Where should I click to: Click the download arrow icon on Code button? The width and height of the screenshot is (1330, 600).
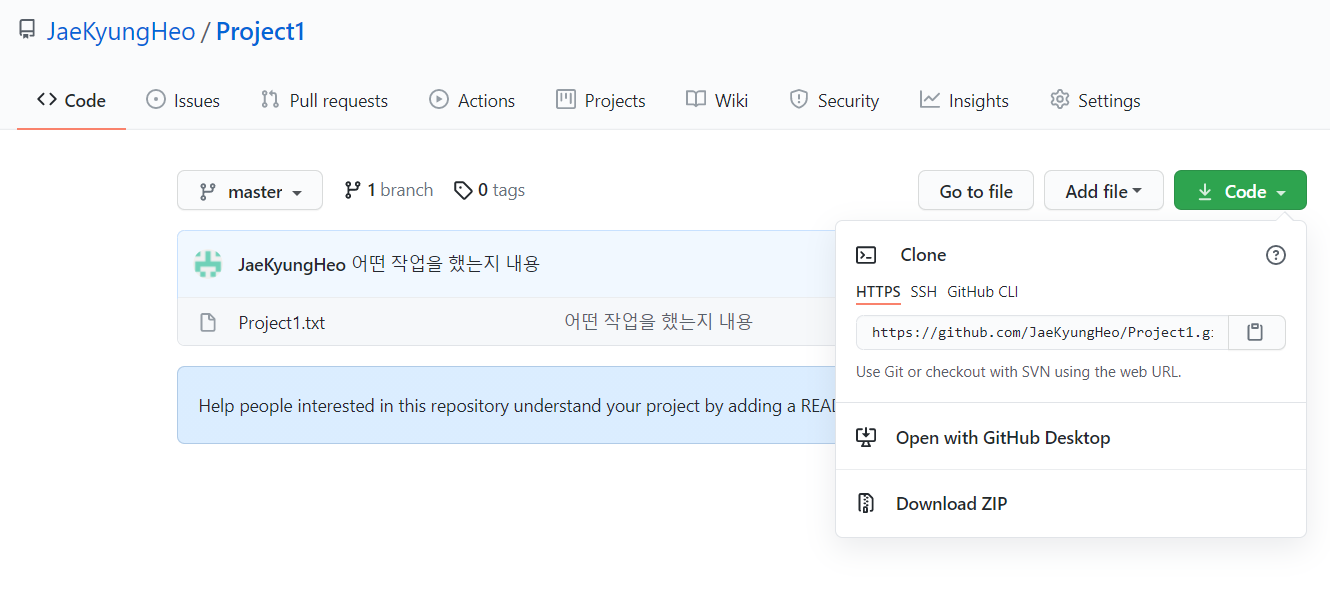(x=1205, y=191)
